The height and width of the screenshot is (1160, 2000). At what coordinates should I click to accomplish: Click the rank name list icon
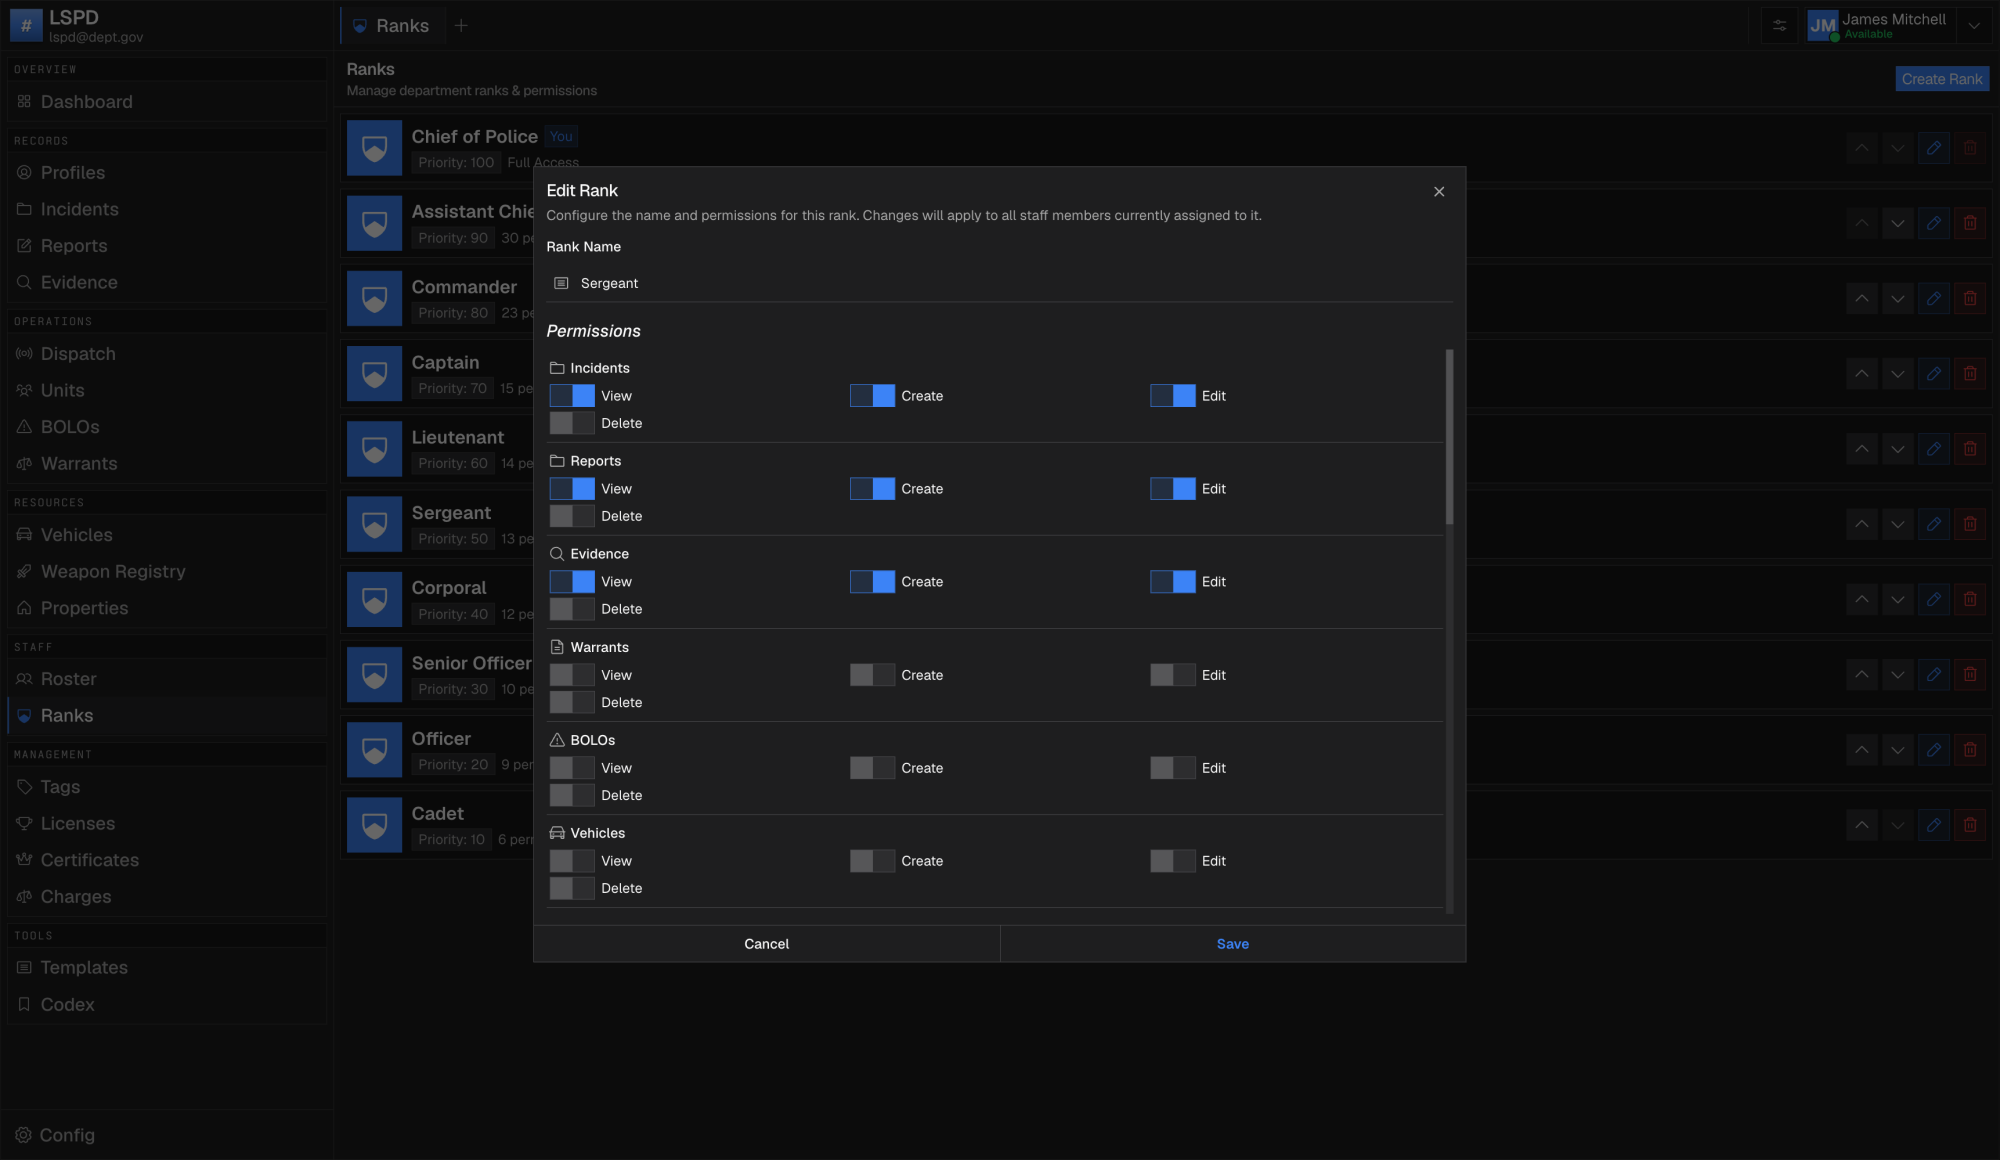(561, 283)
